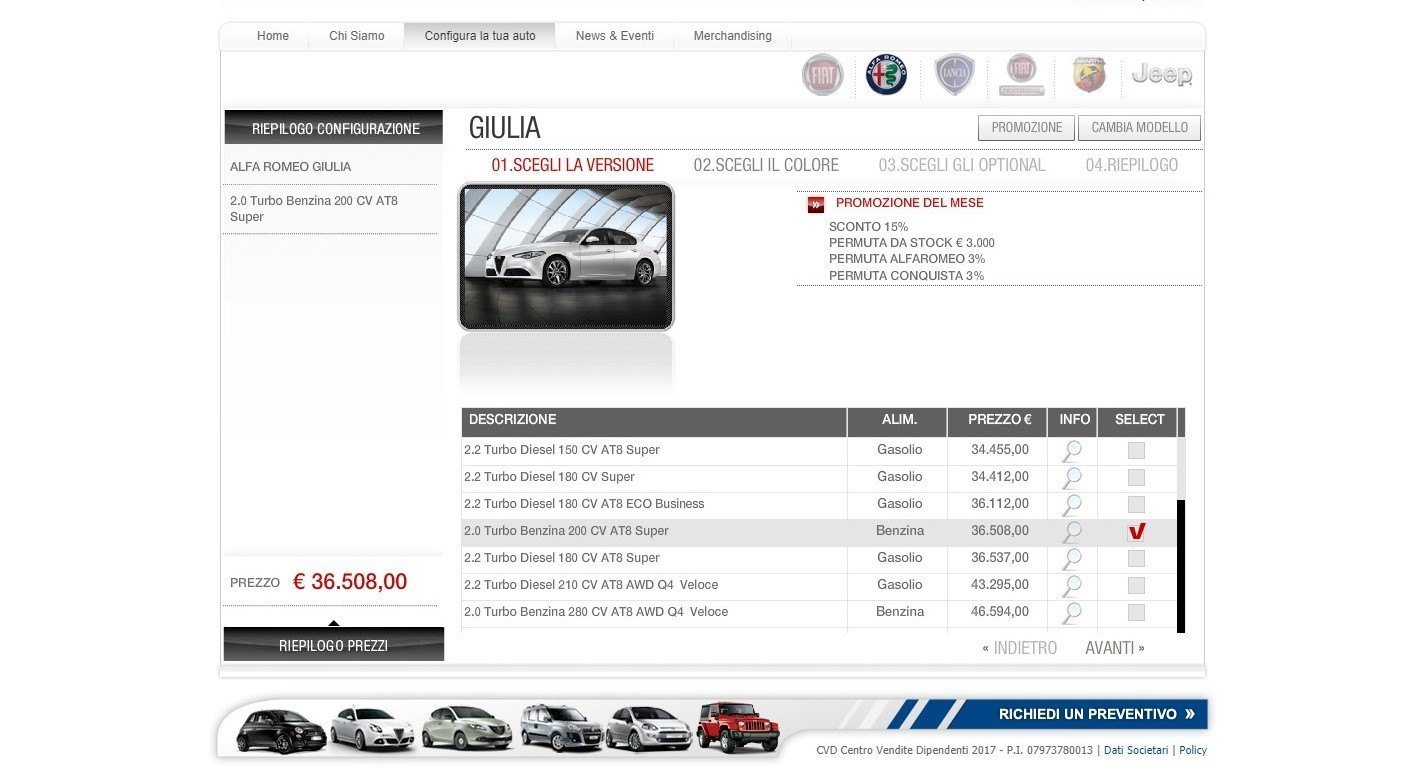The image size is (1417, 767).
Task: Select the Abarth brand logo
Action: click(1089, 75)
